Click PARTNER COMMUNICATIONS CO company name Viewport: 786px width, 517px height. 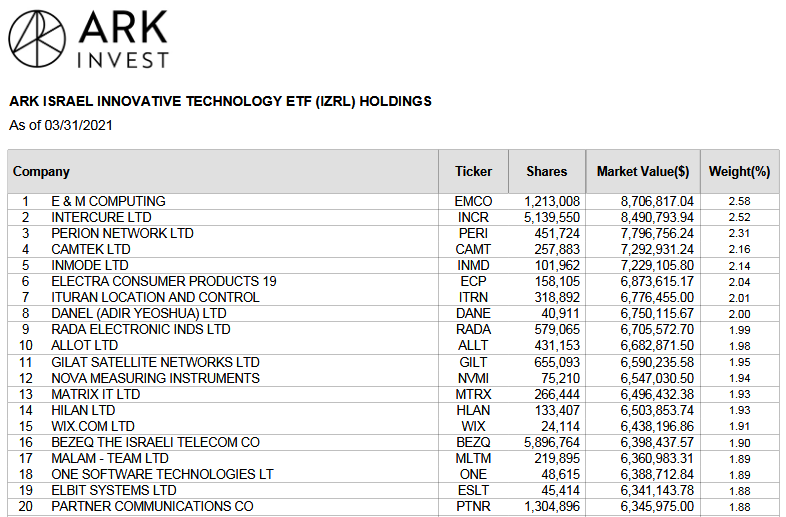pos(152,506)
